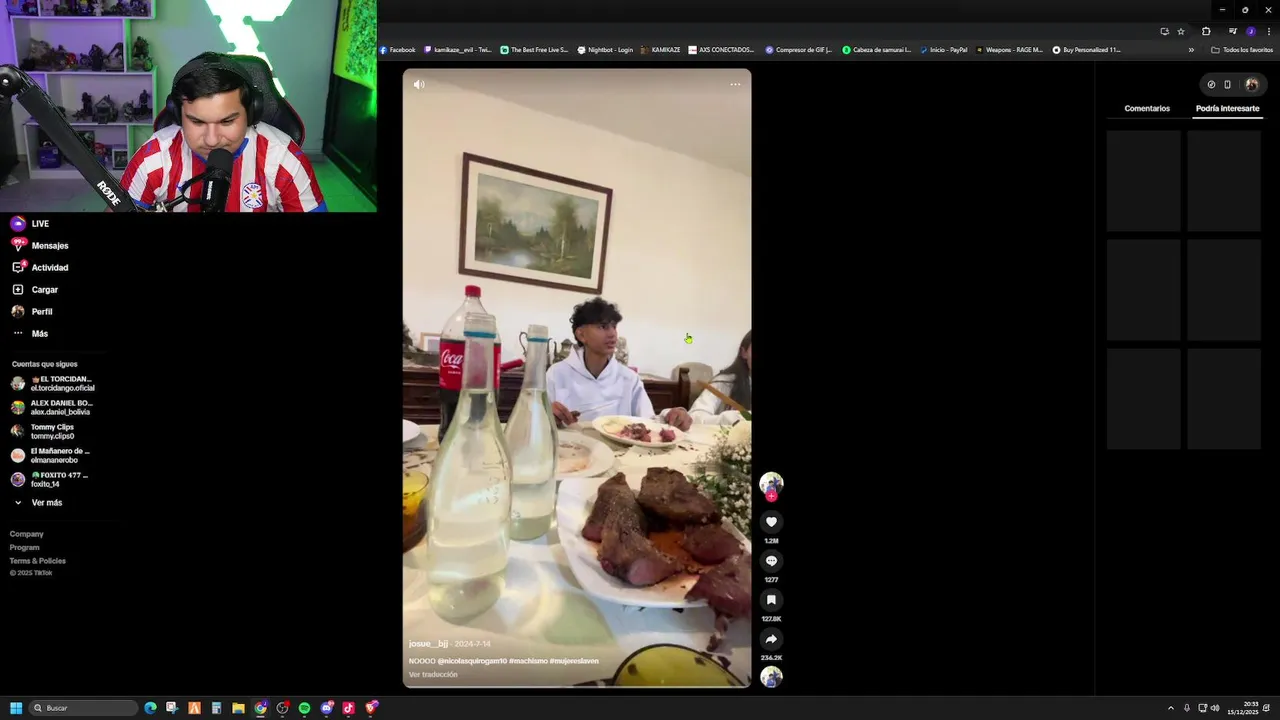
Task: Click the taskbar Buscar search box
Action: click(x=84, y=708)
